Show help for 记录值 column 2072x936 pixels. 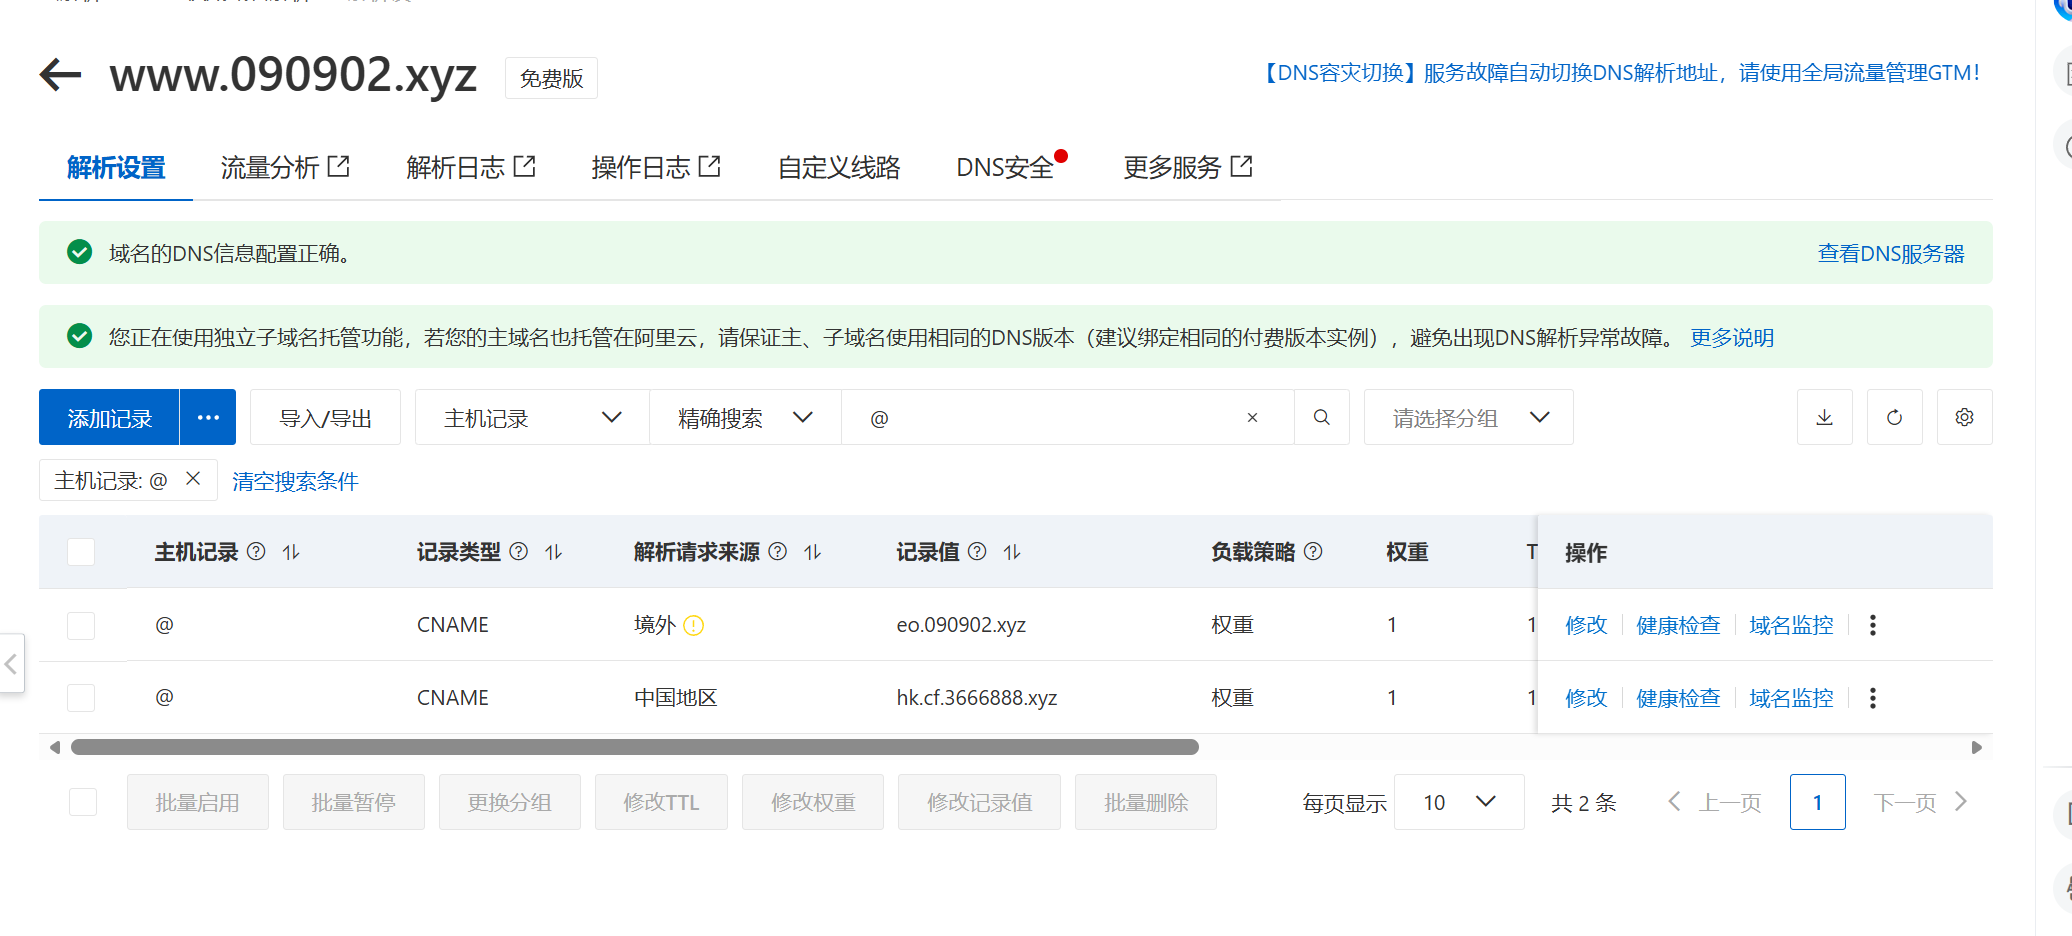click(978, 551)
